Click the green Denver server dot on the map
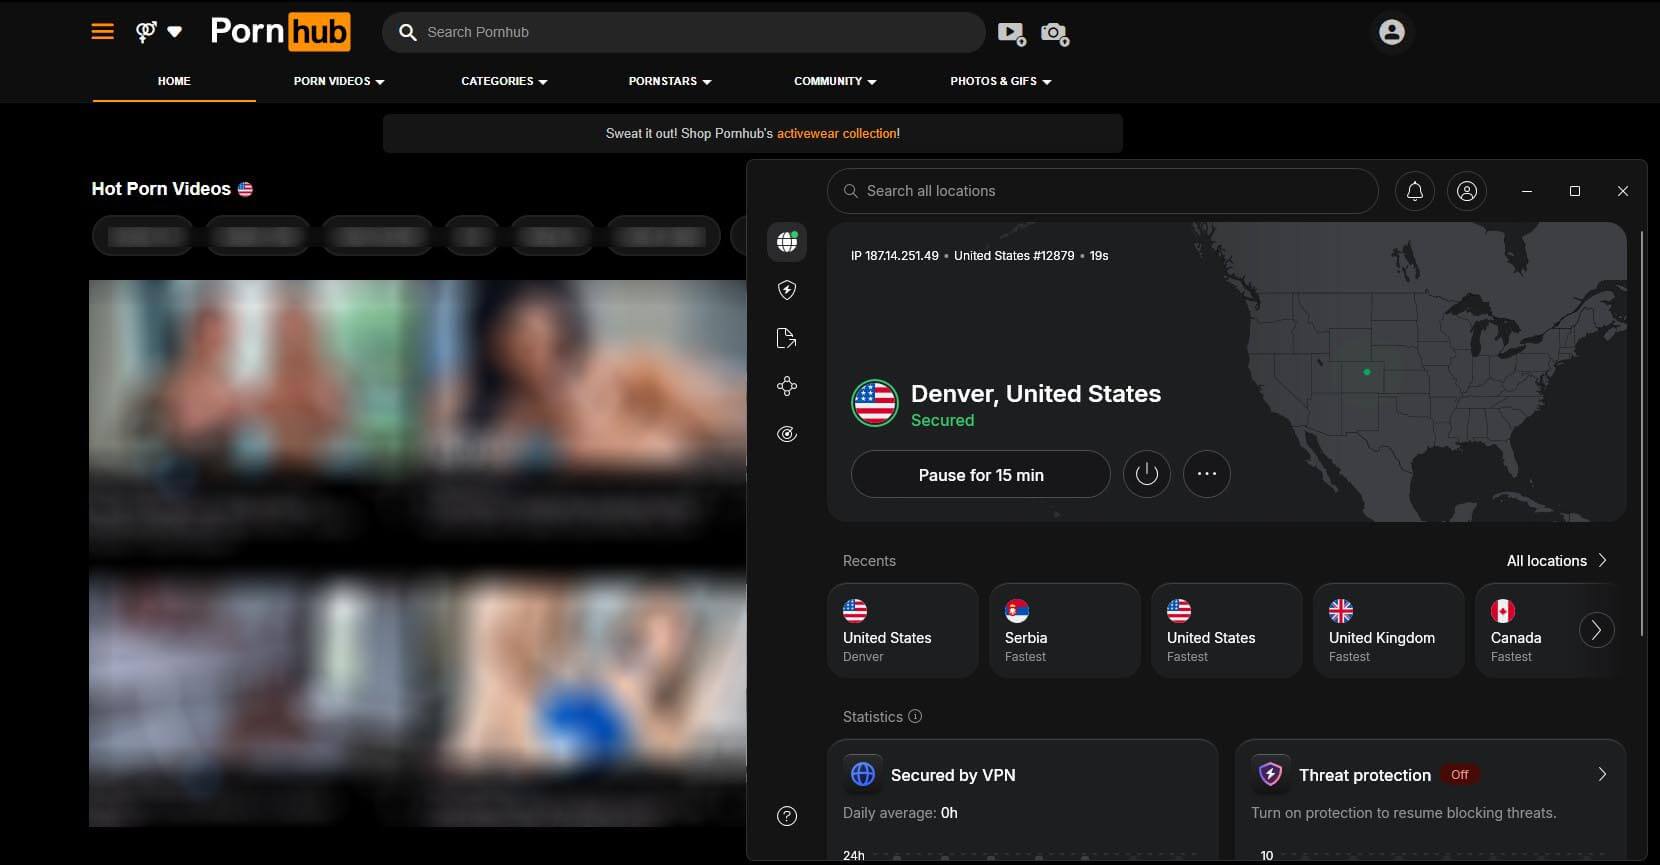 pyautogui.click(x=1367, y=372)
